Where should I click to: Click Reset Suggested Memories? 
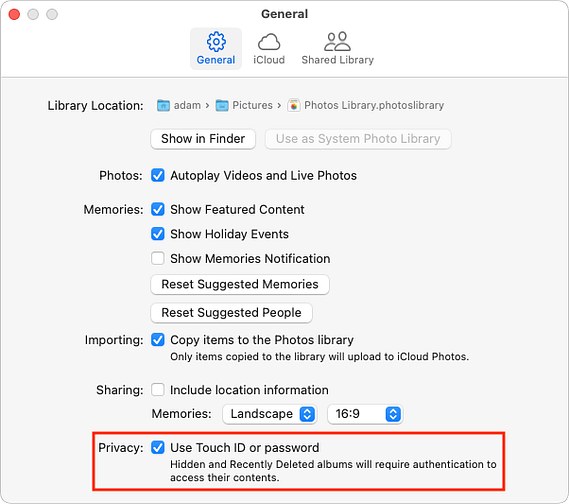[240, 284]
